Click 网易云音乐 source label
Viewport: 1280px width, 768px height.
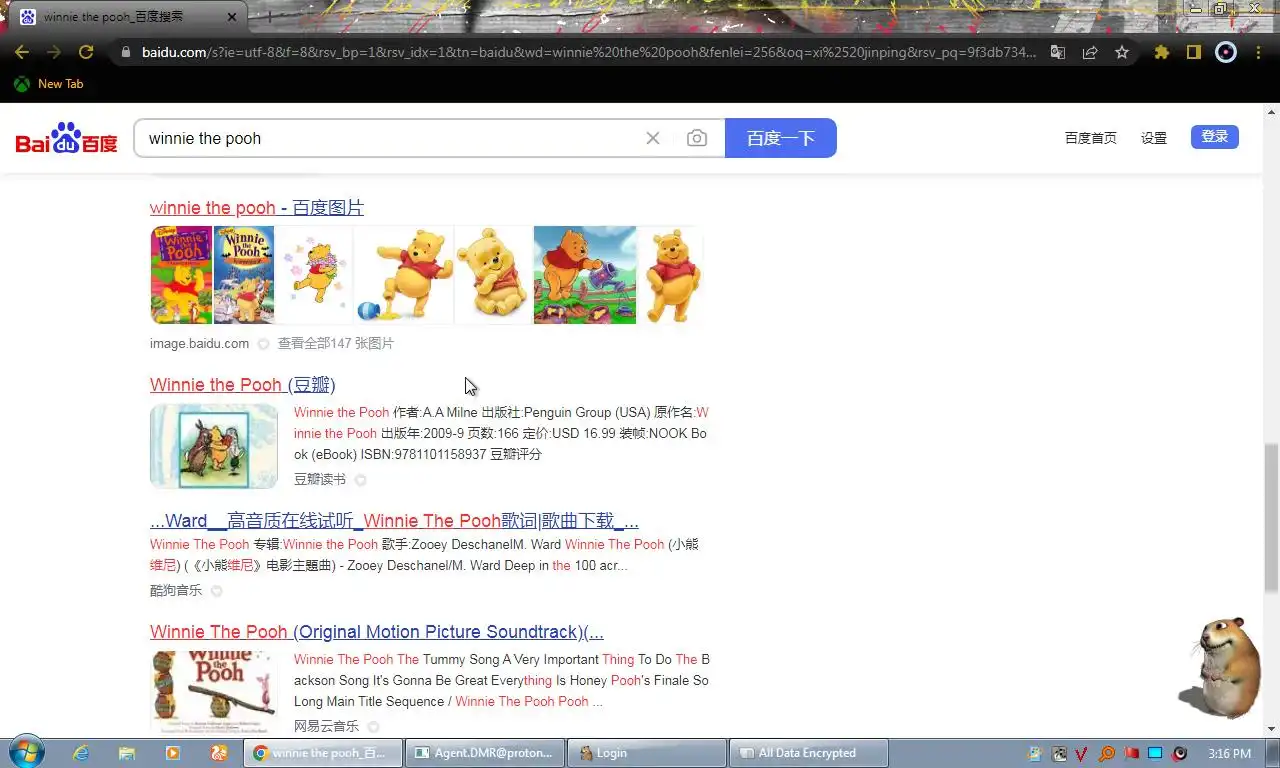pyautogui.click(x=326, y=726)
